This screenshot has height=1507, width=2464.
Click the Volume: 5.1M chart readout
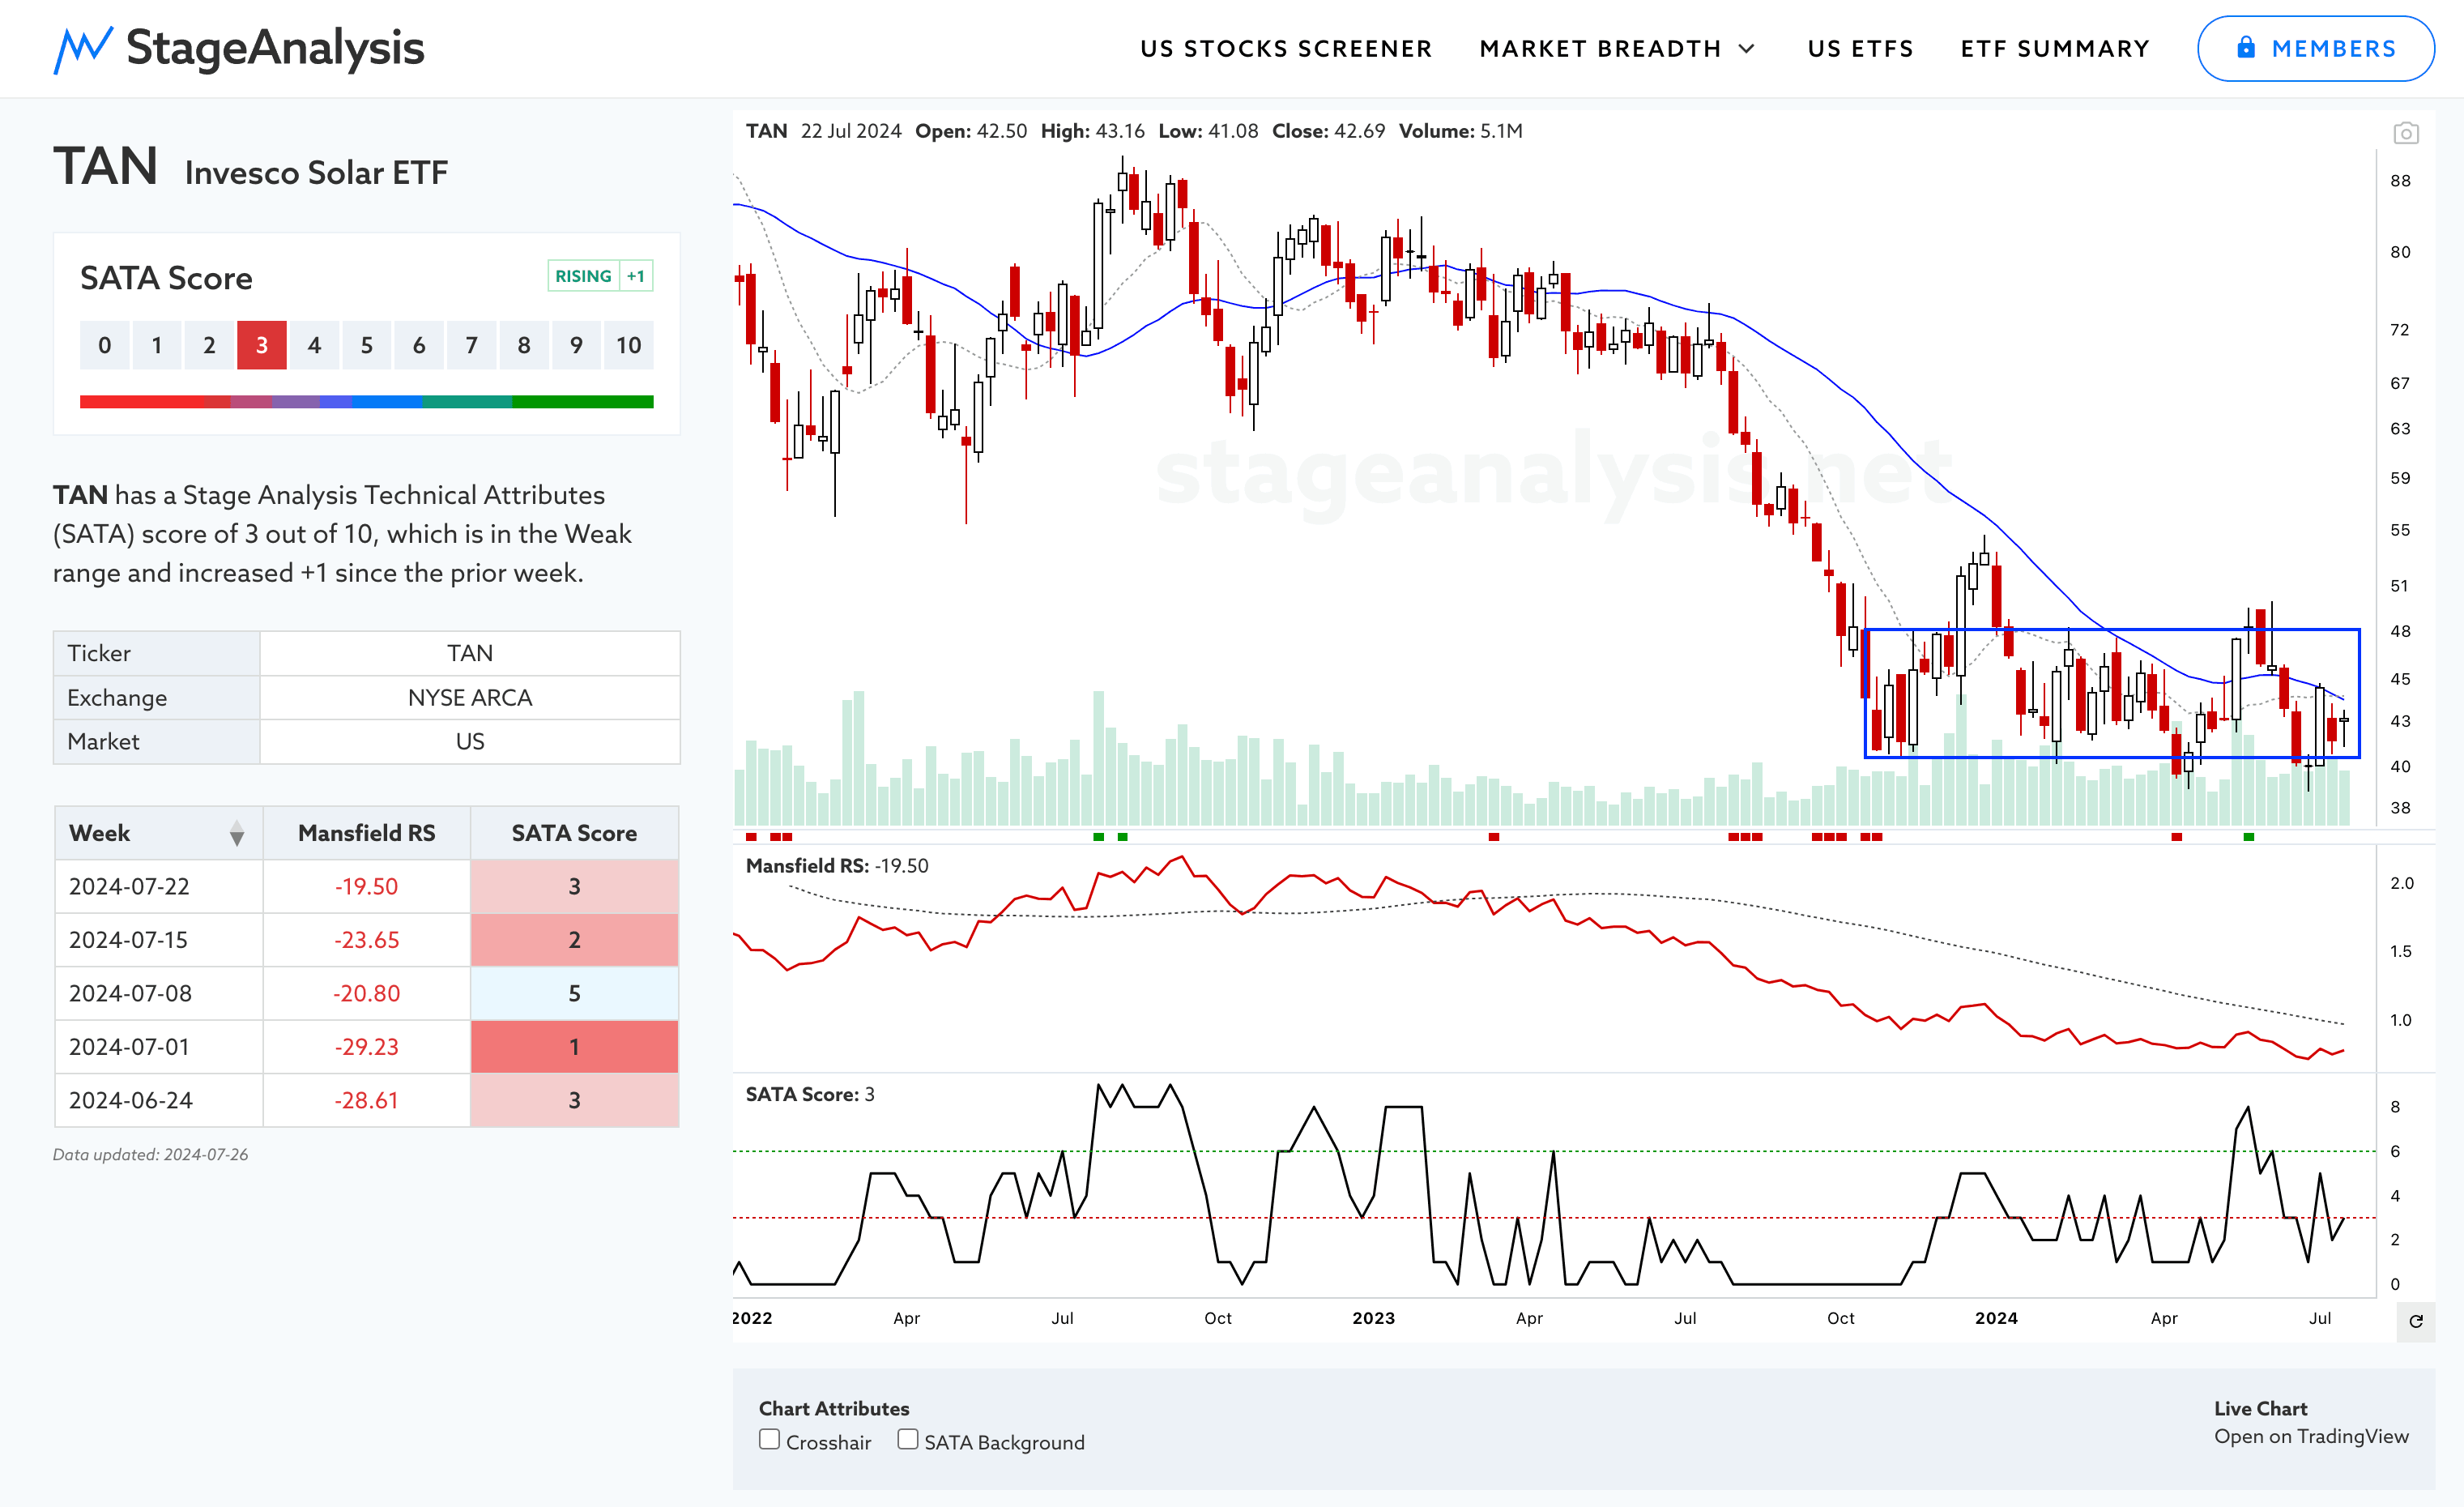pos(1460,131)
